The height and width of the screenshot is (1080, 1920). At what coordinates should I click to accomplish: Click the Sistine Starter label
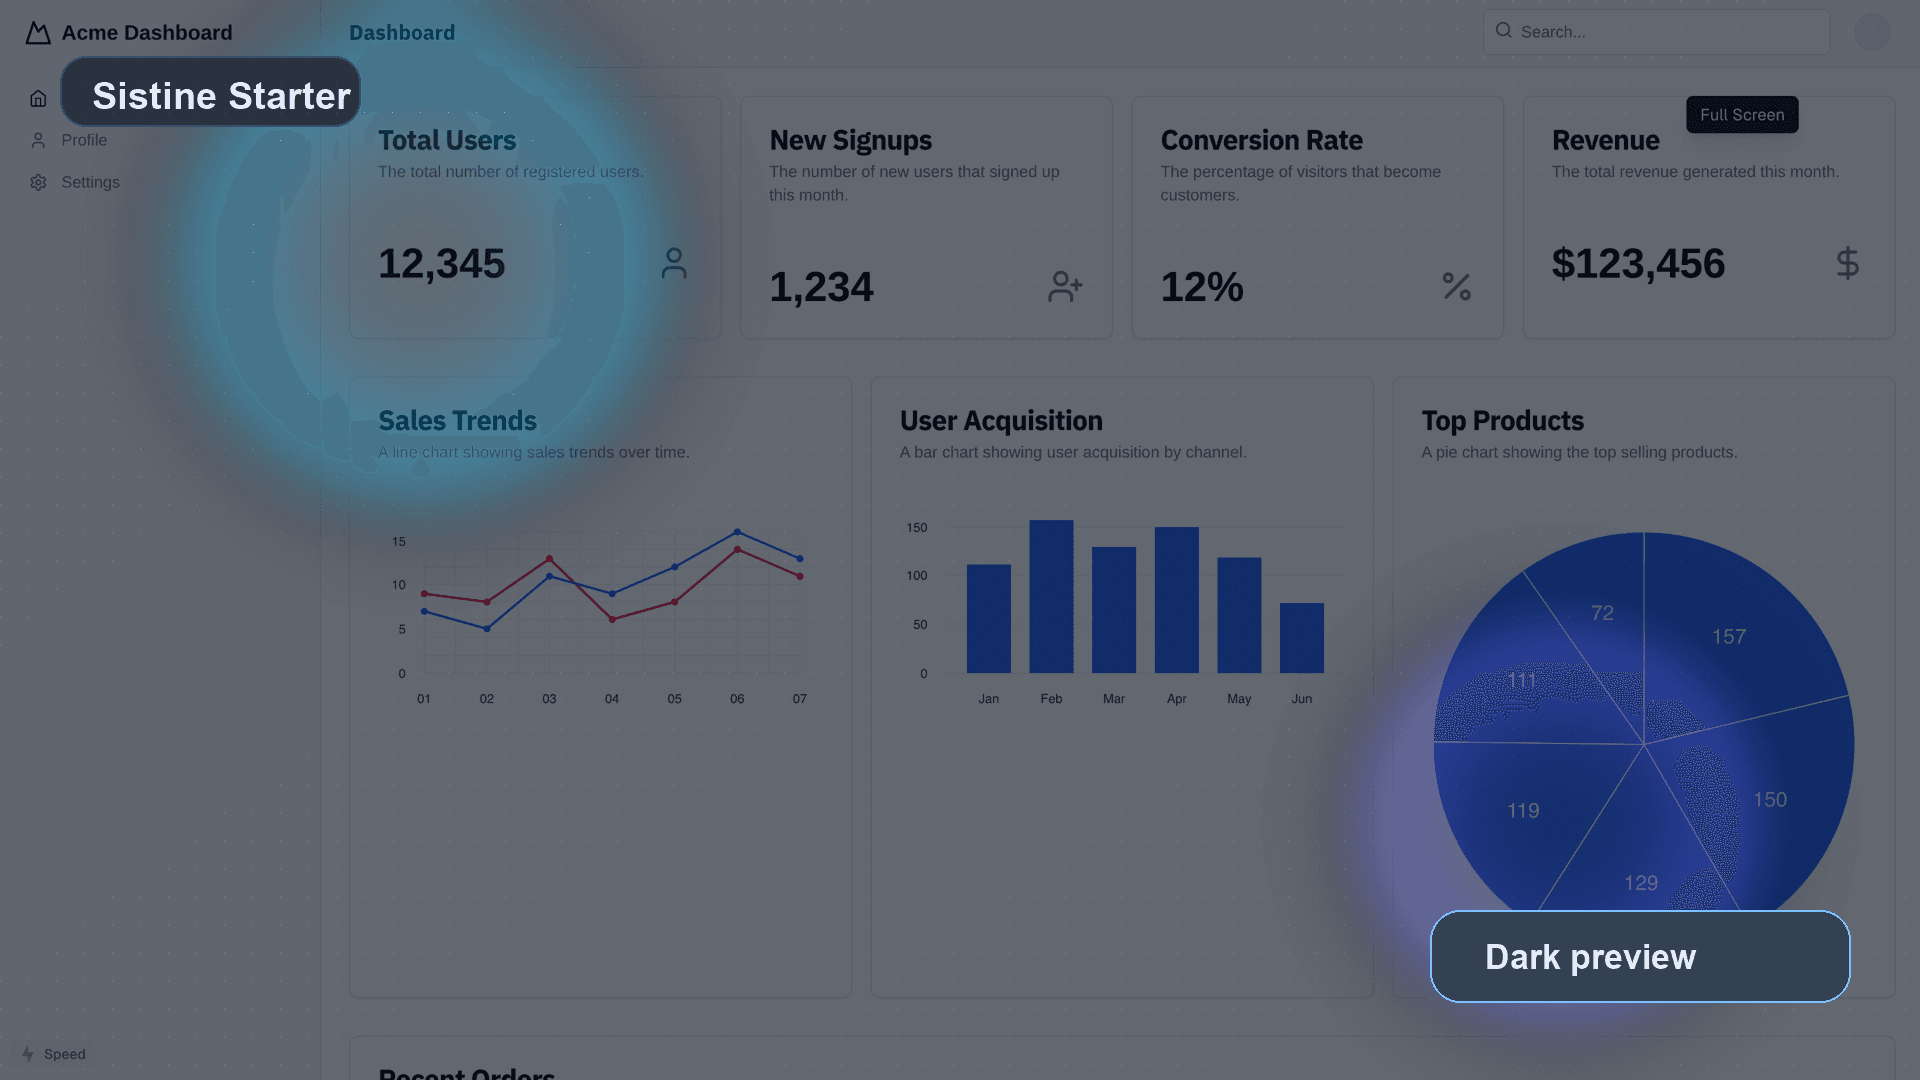click(211, 91)
